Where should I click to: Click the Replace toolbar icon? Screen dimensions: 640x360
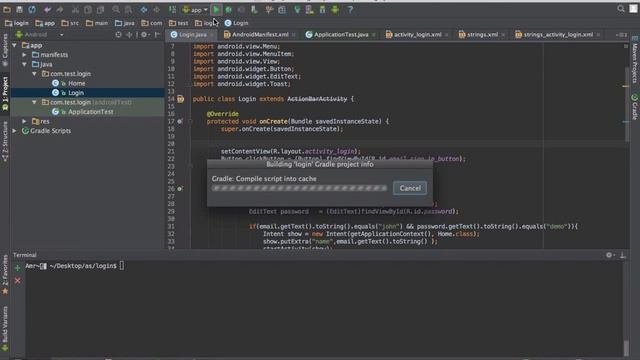point(128,9)
